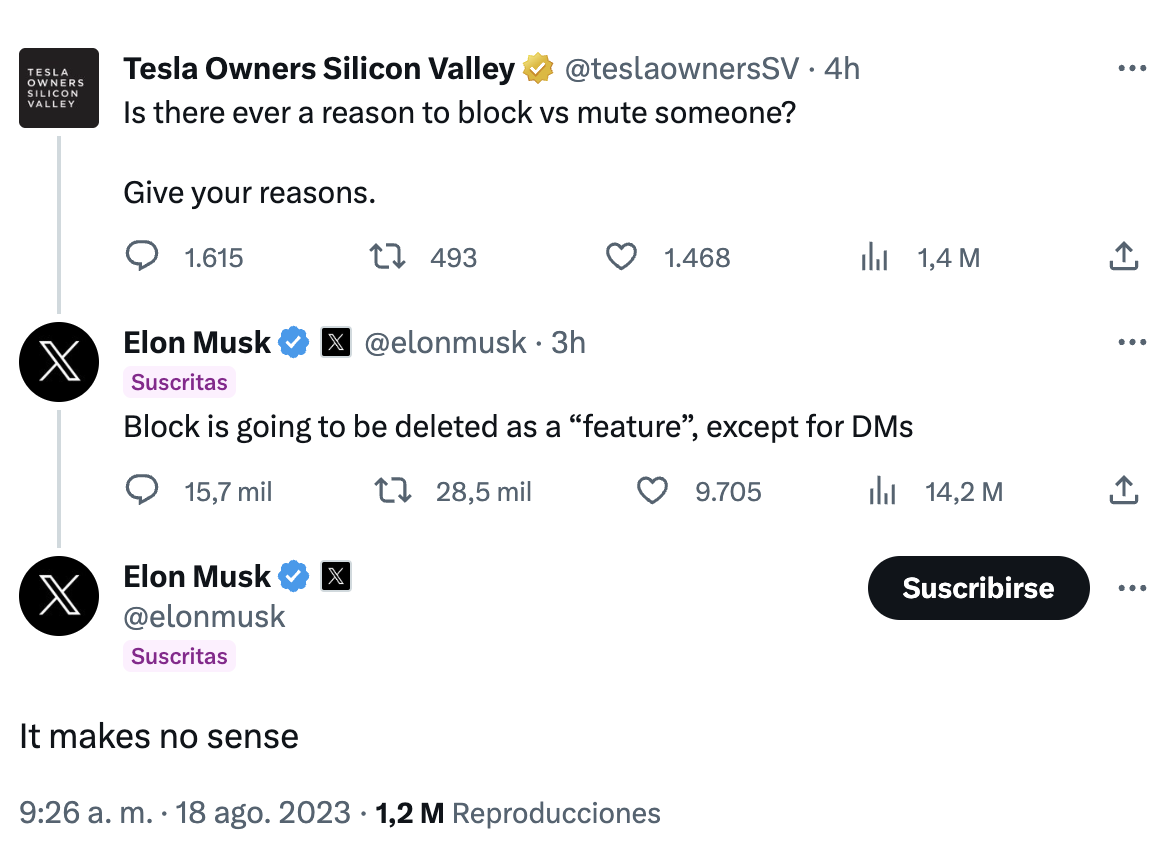Click the Suscritas label under @elonmusk handle
The width and height of the screenshot is (1176, 850).
click(179, 656)
